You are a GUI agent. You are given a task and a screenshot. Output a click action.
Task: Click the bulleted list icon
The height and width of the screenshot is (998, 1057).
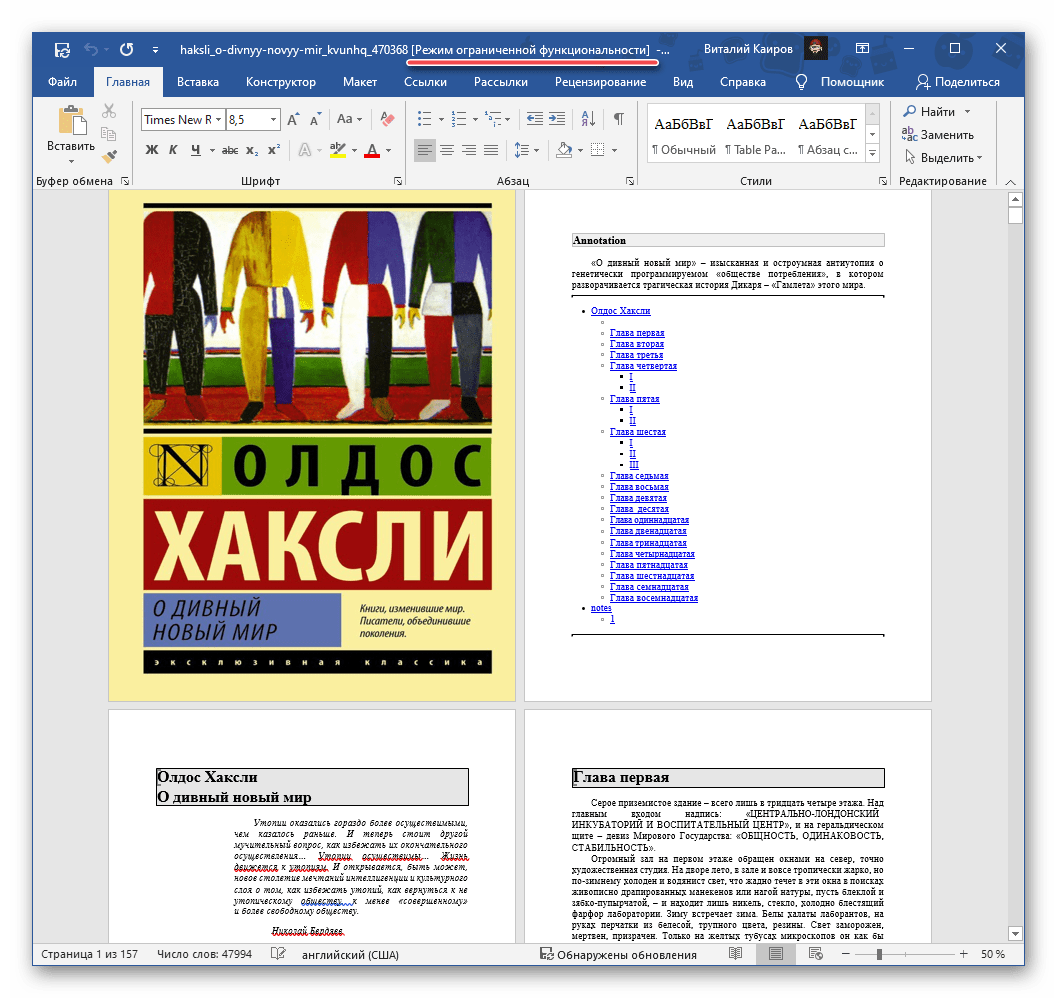point(425,119)
